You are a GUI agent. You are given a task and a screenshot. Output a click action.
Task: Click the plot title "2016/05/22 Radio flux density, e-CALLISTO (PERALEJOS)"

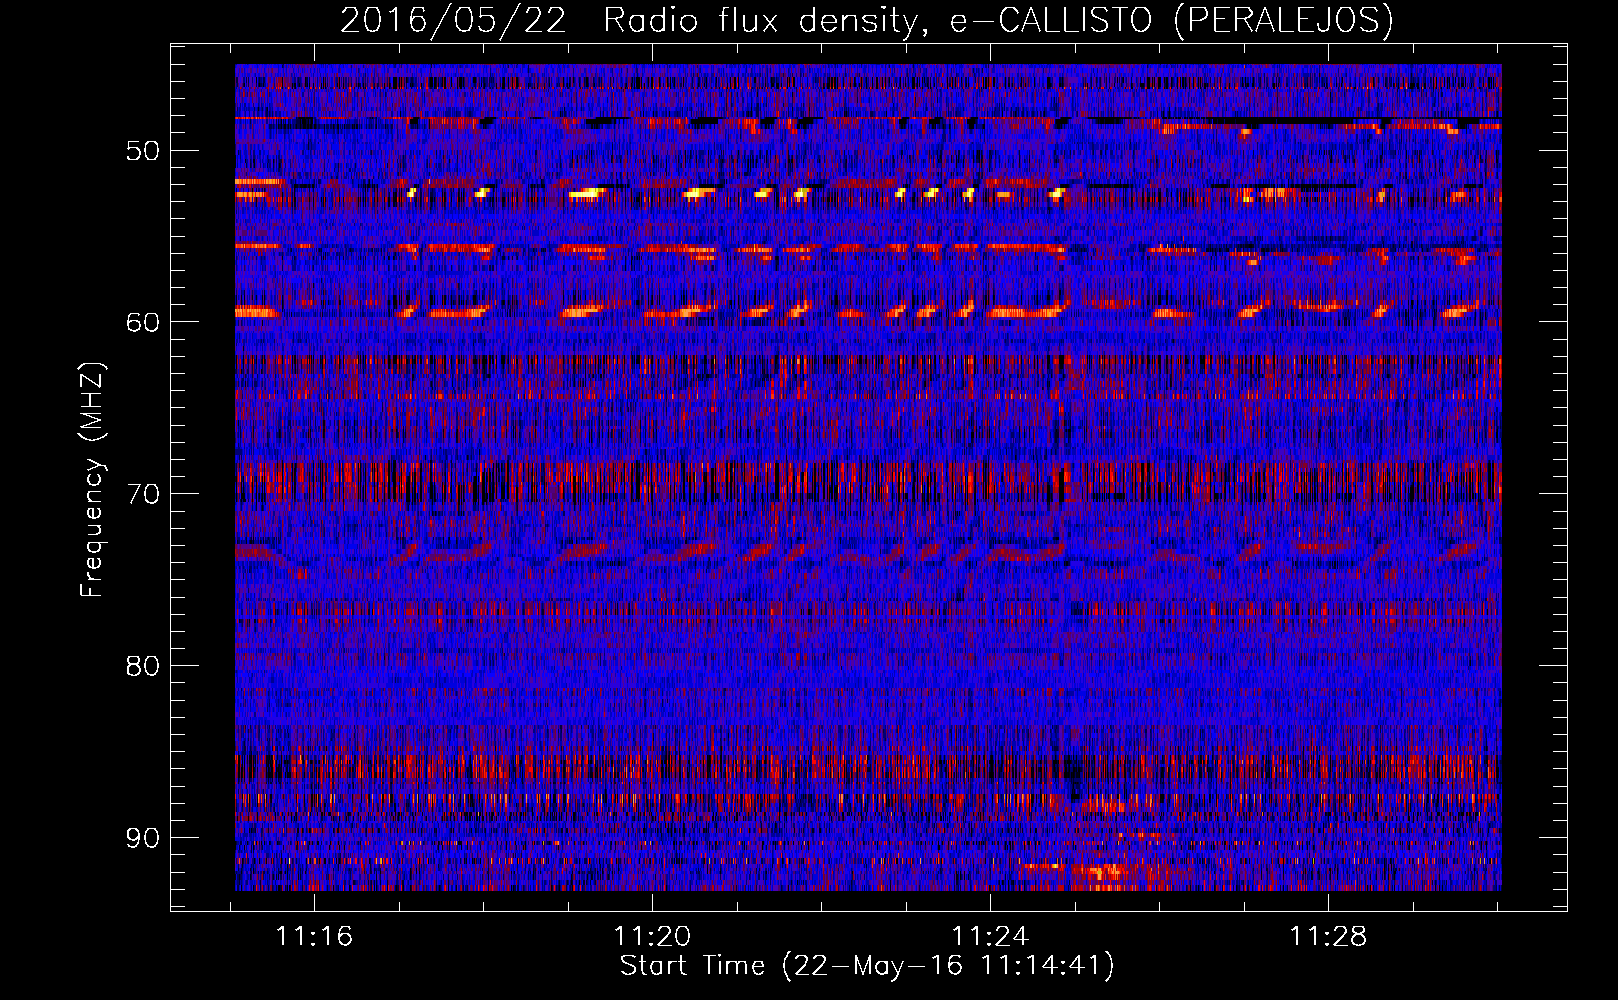(x=866, y=20)
